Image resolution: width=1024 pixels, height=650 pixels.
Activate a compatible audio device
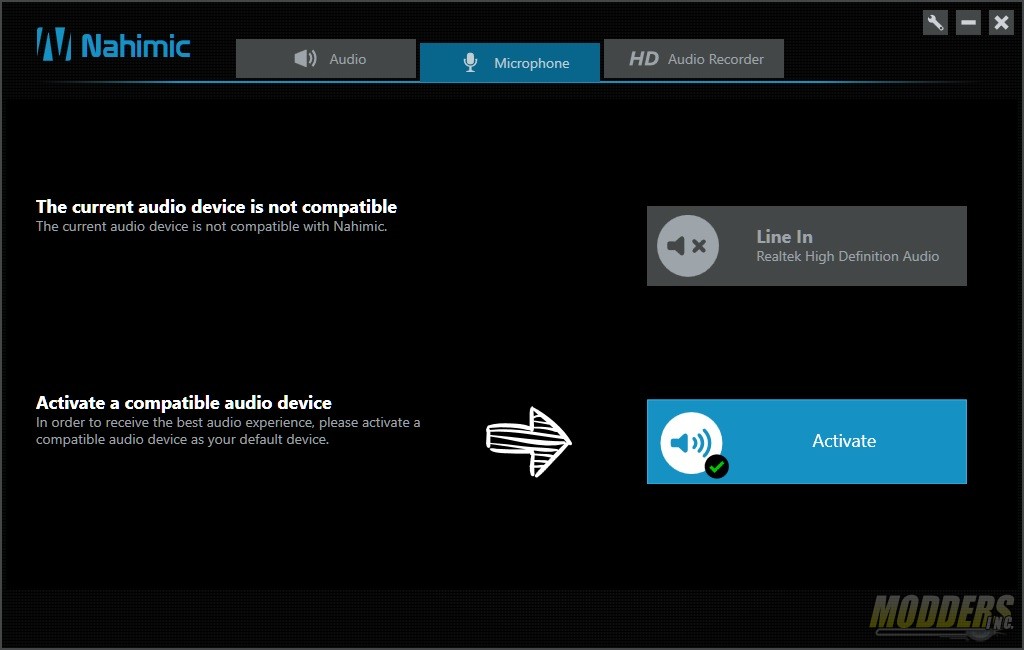pyautogui.click(x=807, y=442)
